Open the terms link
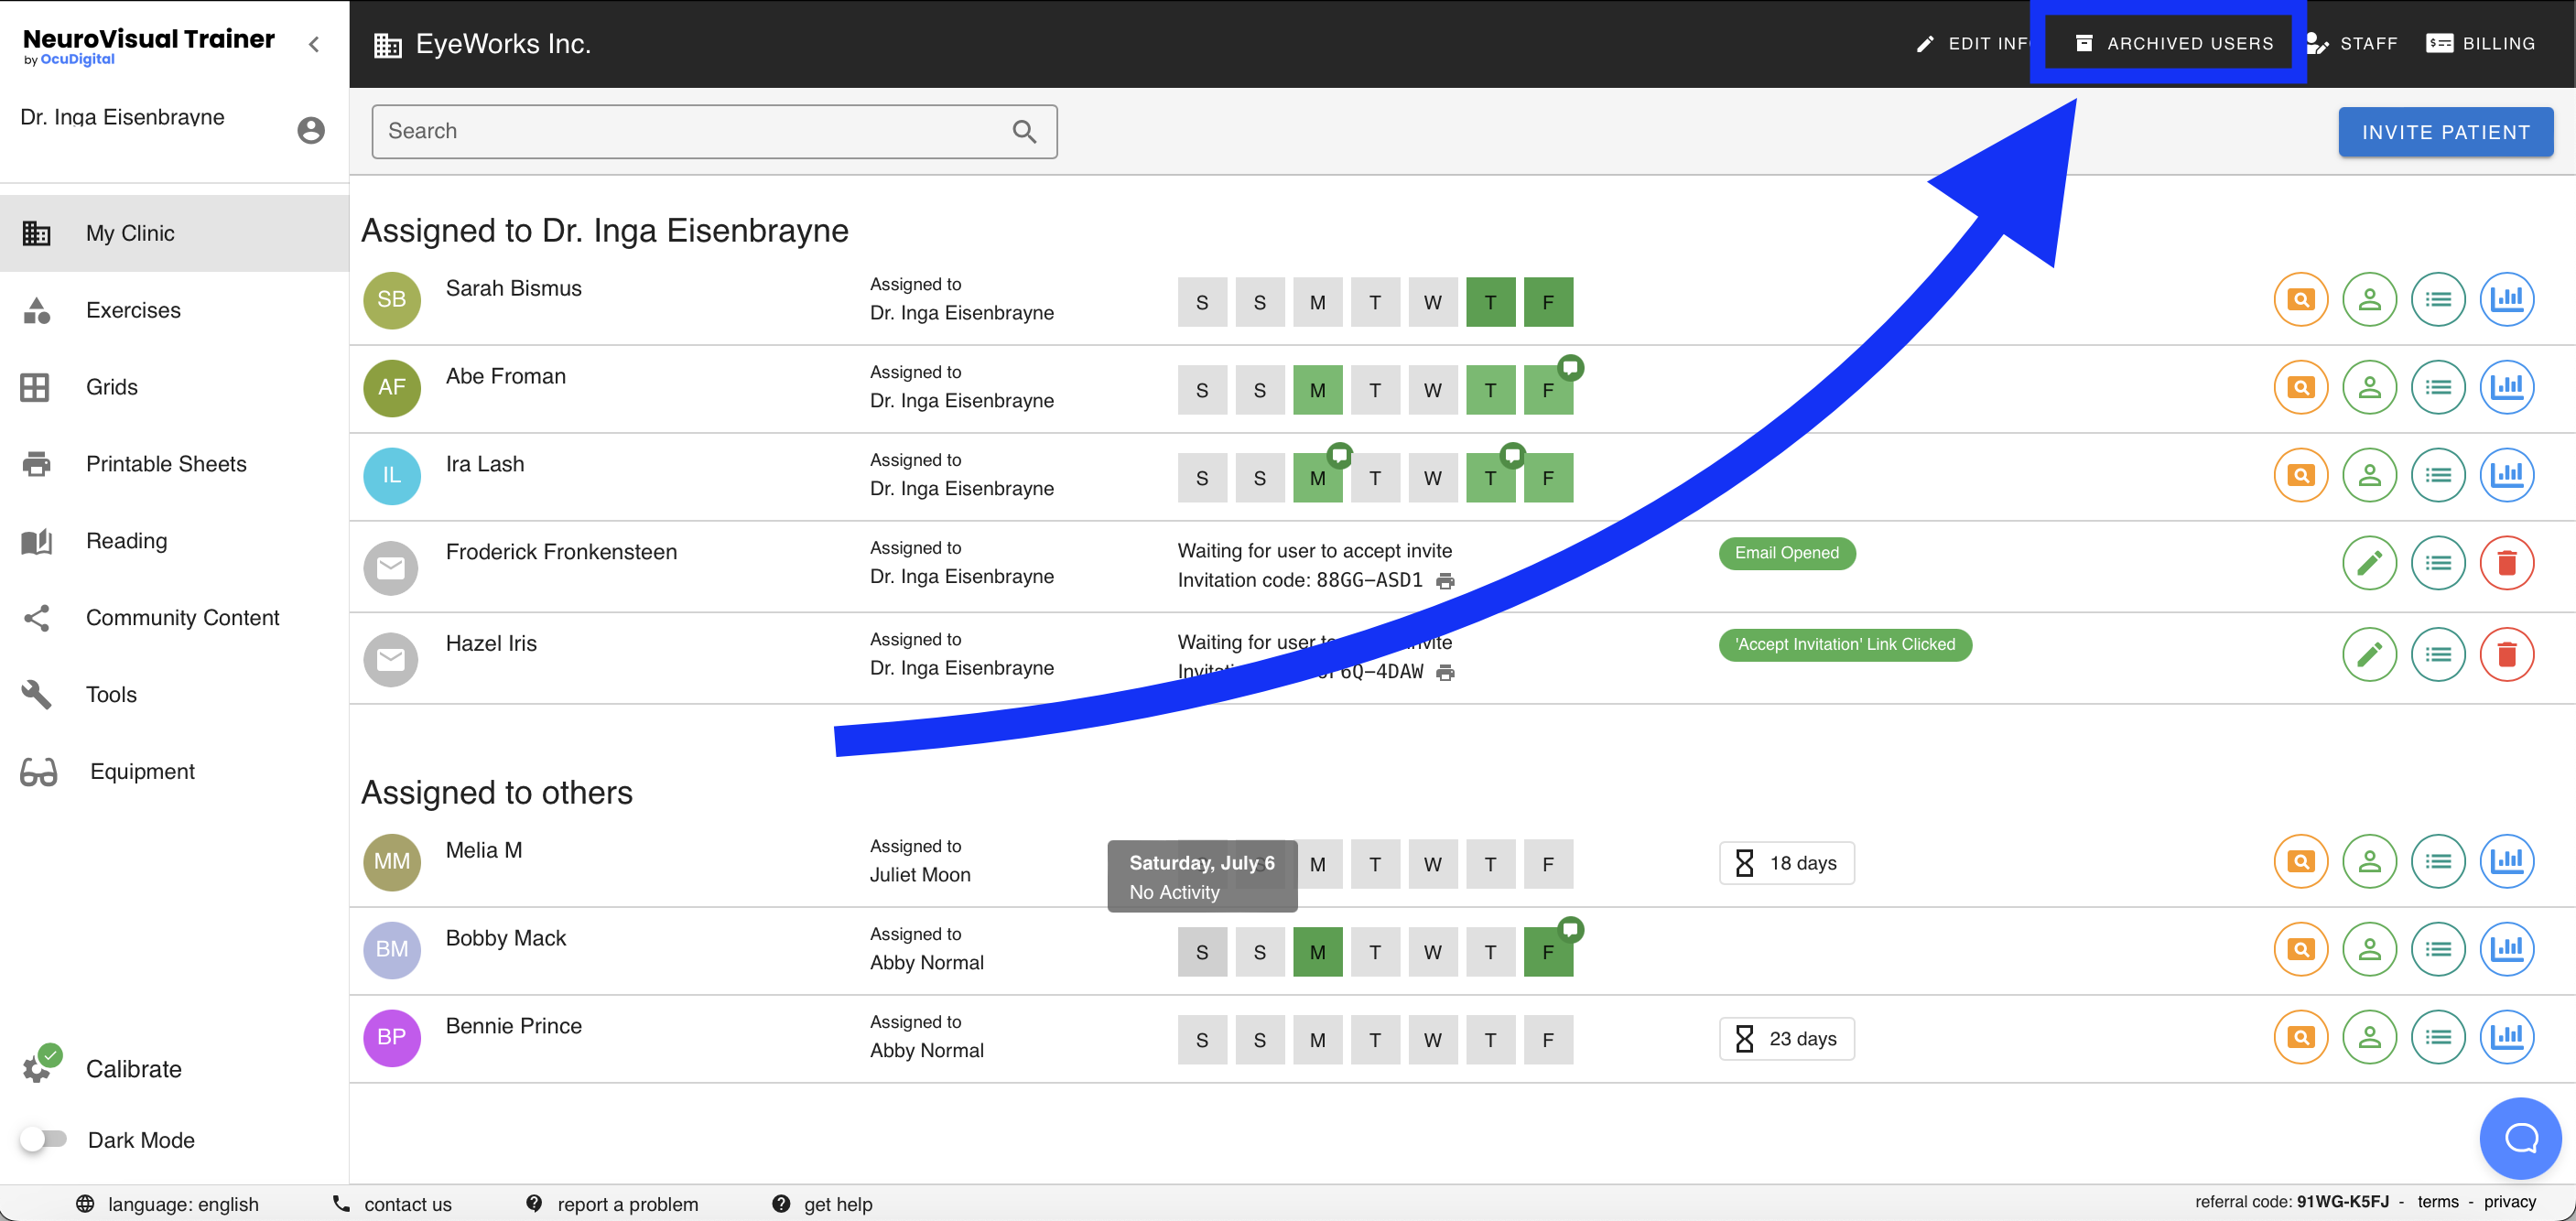 pos(2437,1202)
